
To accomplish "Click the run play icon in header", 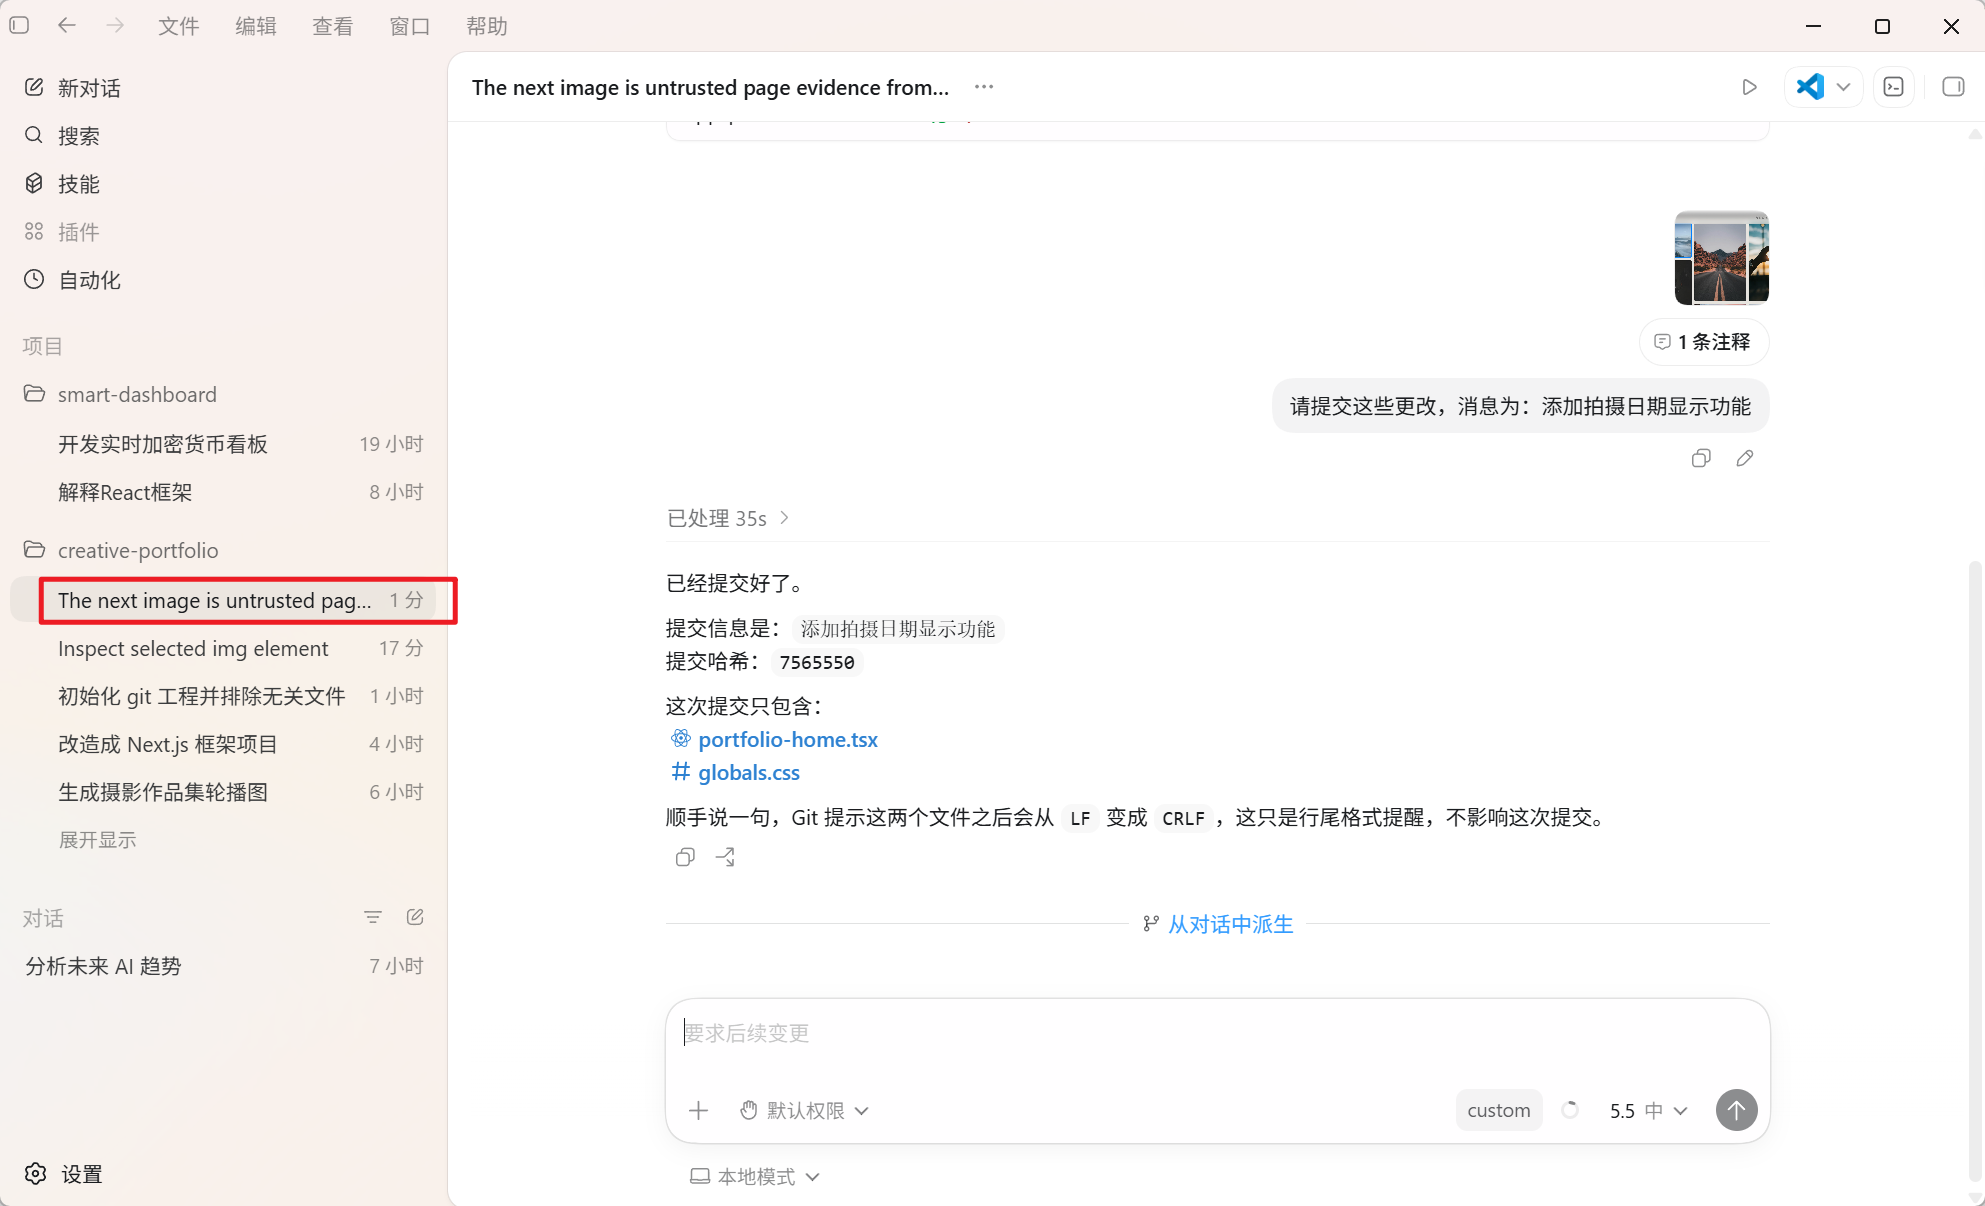I will (1749, 87).
